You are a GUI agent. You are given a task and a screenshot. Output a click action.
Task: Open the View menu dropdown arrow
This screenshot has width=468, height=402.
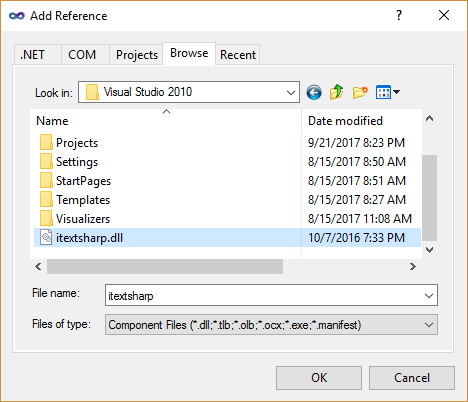point(396,92)
